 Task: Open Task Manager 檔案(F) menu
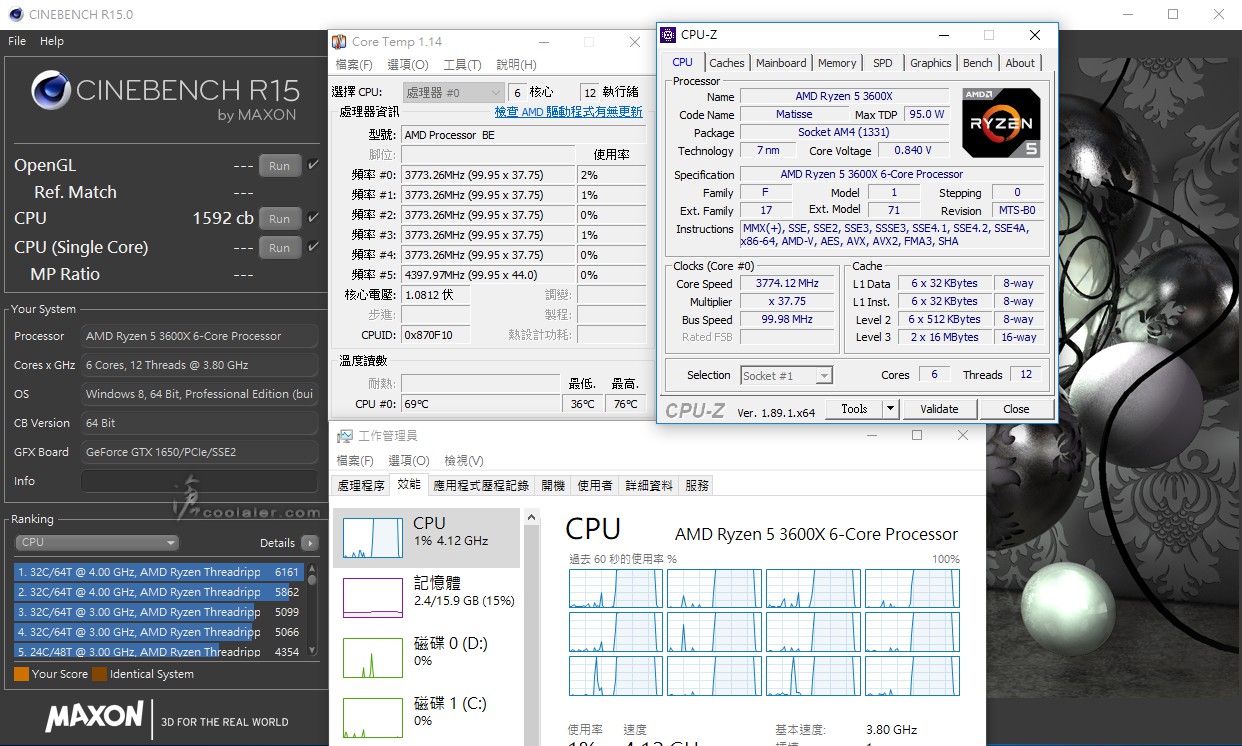click(x=354, y=461)
